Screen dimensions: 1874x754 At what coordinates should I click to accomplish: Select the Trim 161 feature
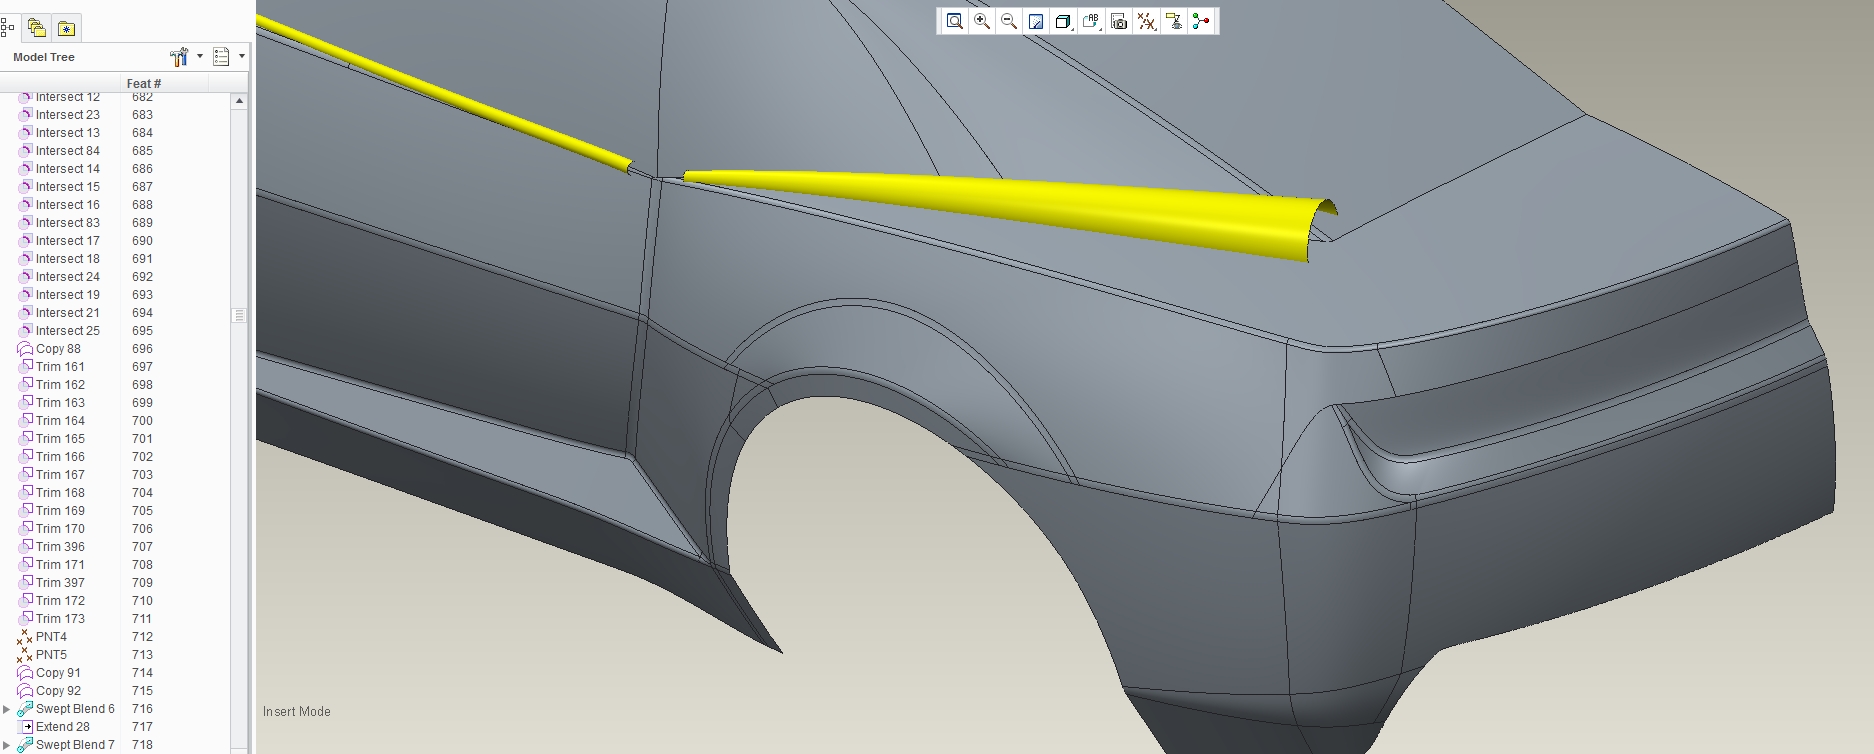coord(60,367)
